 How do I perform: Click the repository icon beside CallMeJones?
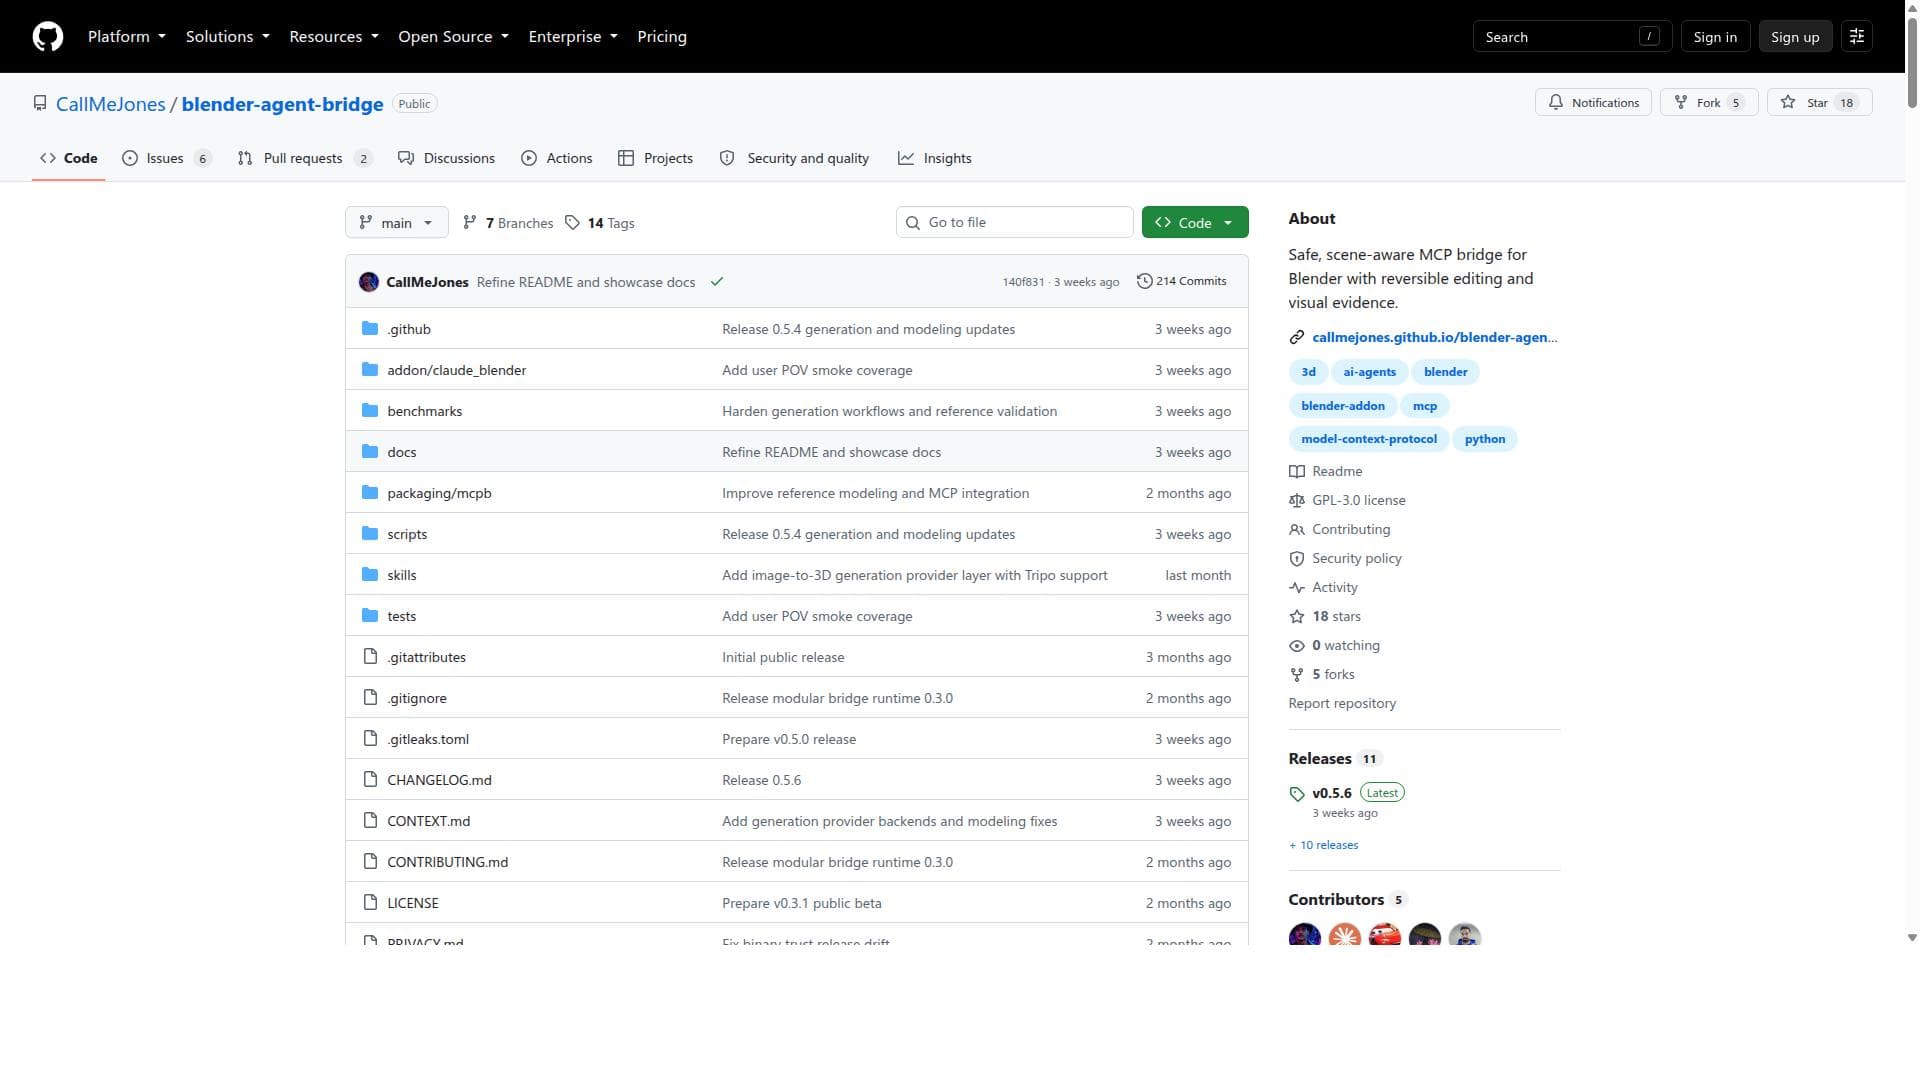40,104
